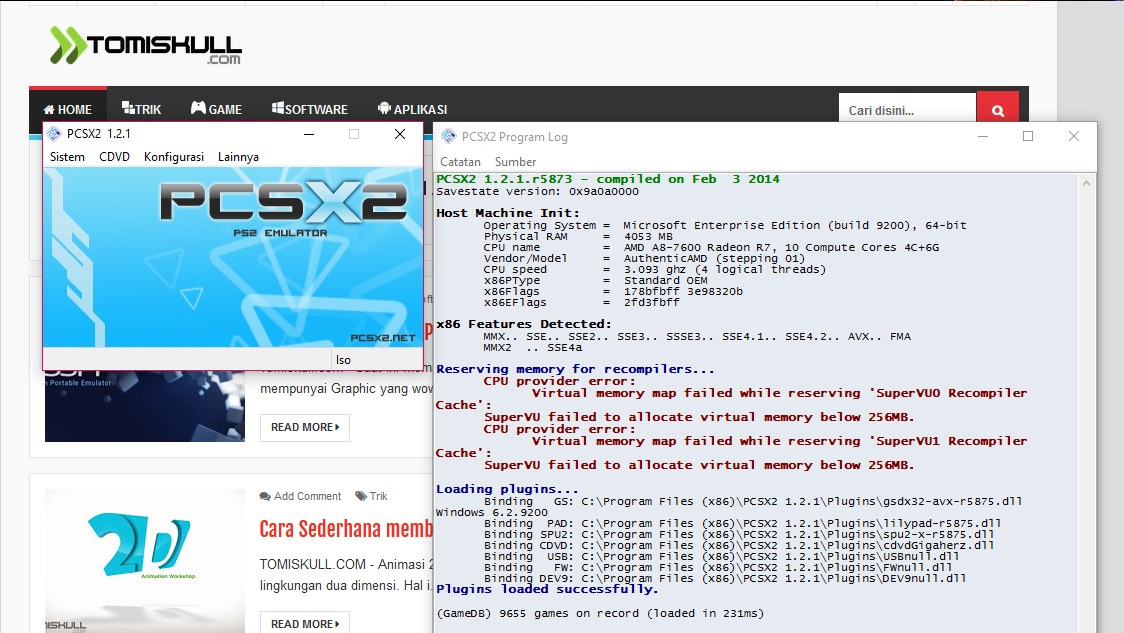This screenshot has width=1124, height=633.
Task: Click the 'Iso' status bar field
Action: click(x=377, y=360)
